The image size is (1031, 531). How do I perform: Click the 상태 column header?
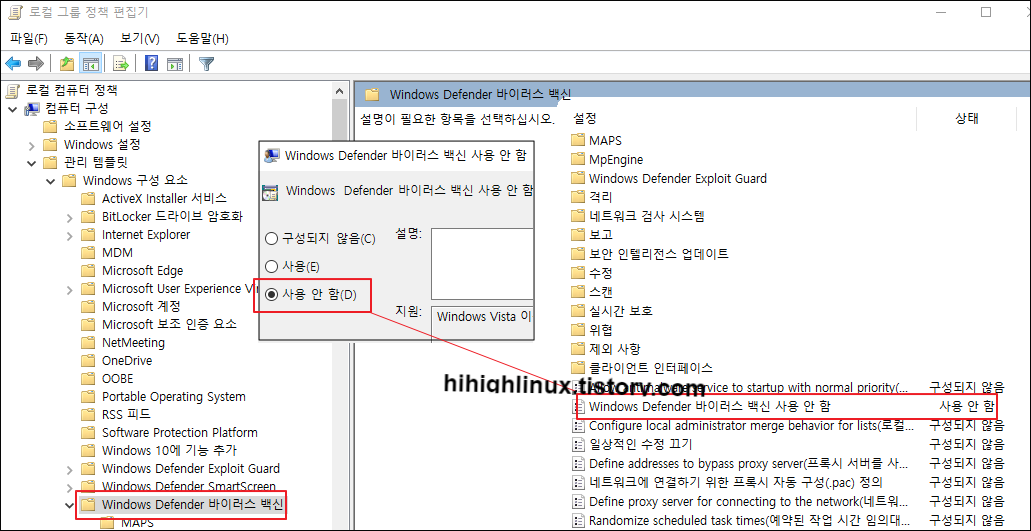point(967,119)
